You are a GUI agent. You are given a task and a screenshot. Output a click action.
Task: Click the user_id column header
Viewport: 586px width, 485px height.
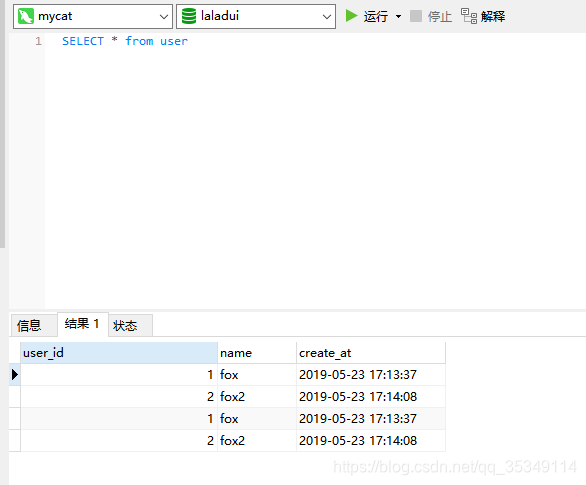(x=119, y=353)
